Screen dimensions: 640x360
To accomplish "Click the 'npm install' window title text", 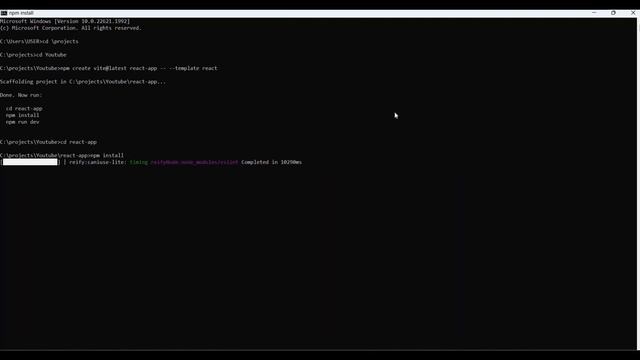I will tap(21, 13).
